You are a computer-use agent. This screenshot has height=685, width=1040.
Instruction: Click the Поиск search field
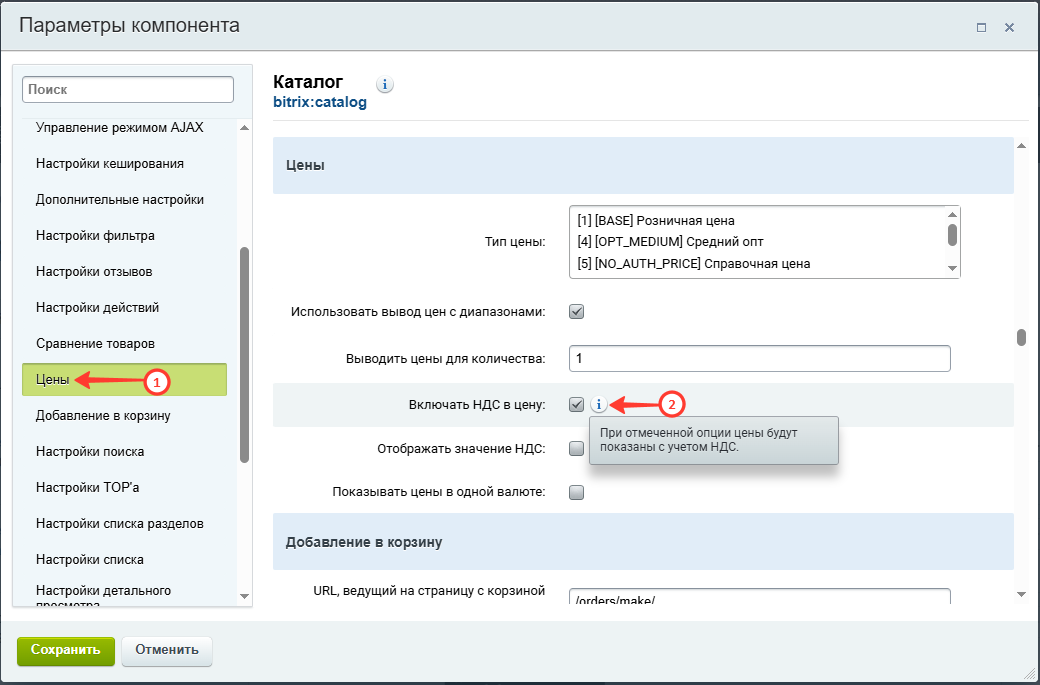point(128,90)
